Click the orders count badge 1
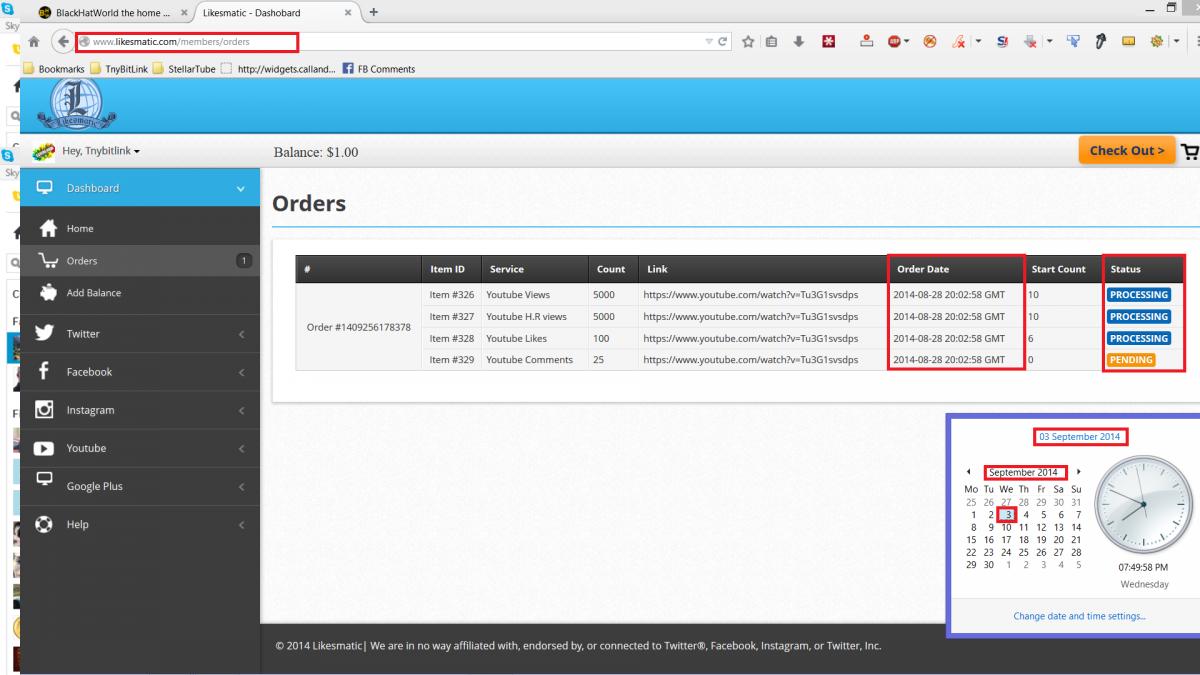 point(243,261)
